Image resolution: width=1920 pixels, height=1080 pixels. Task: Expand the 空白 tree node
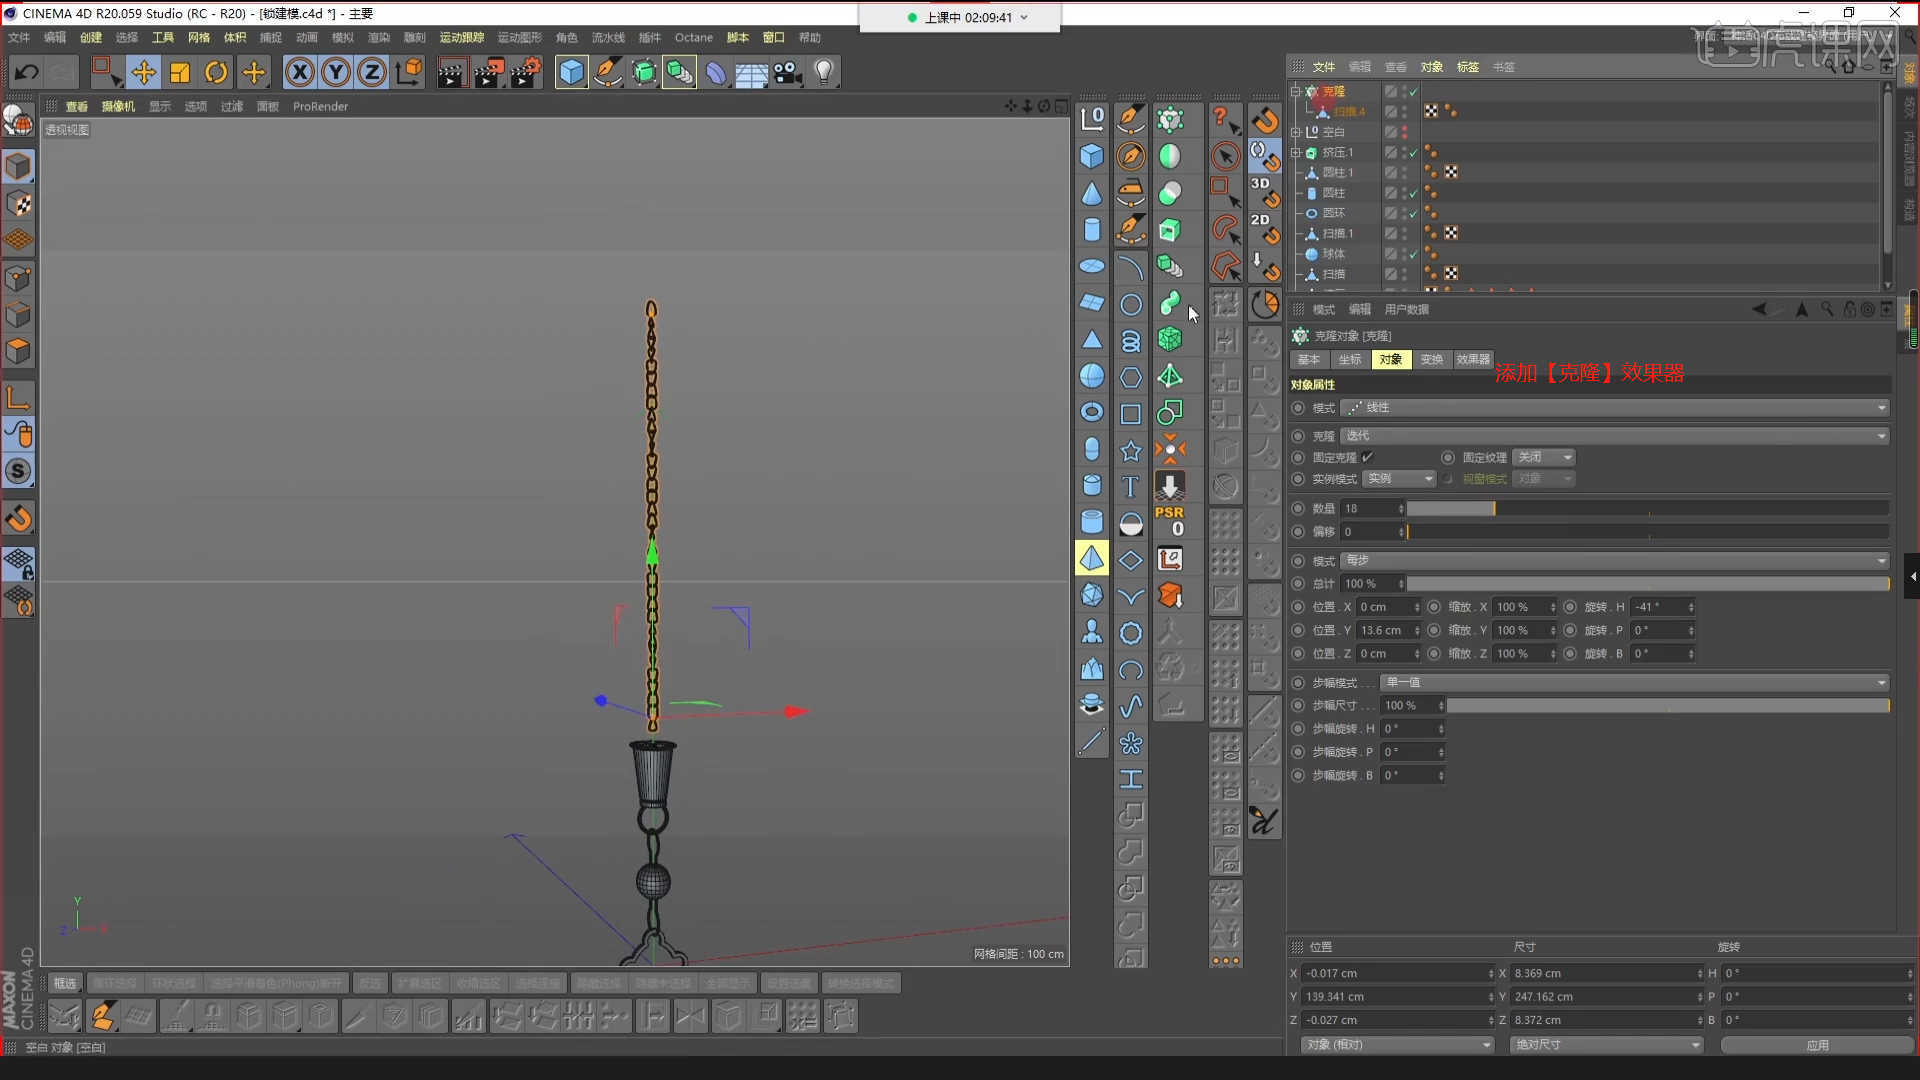coord(1296,132)
